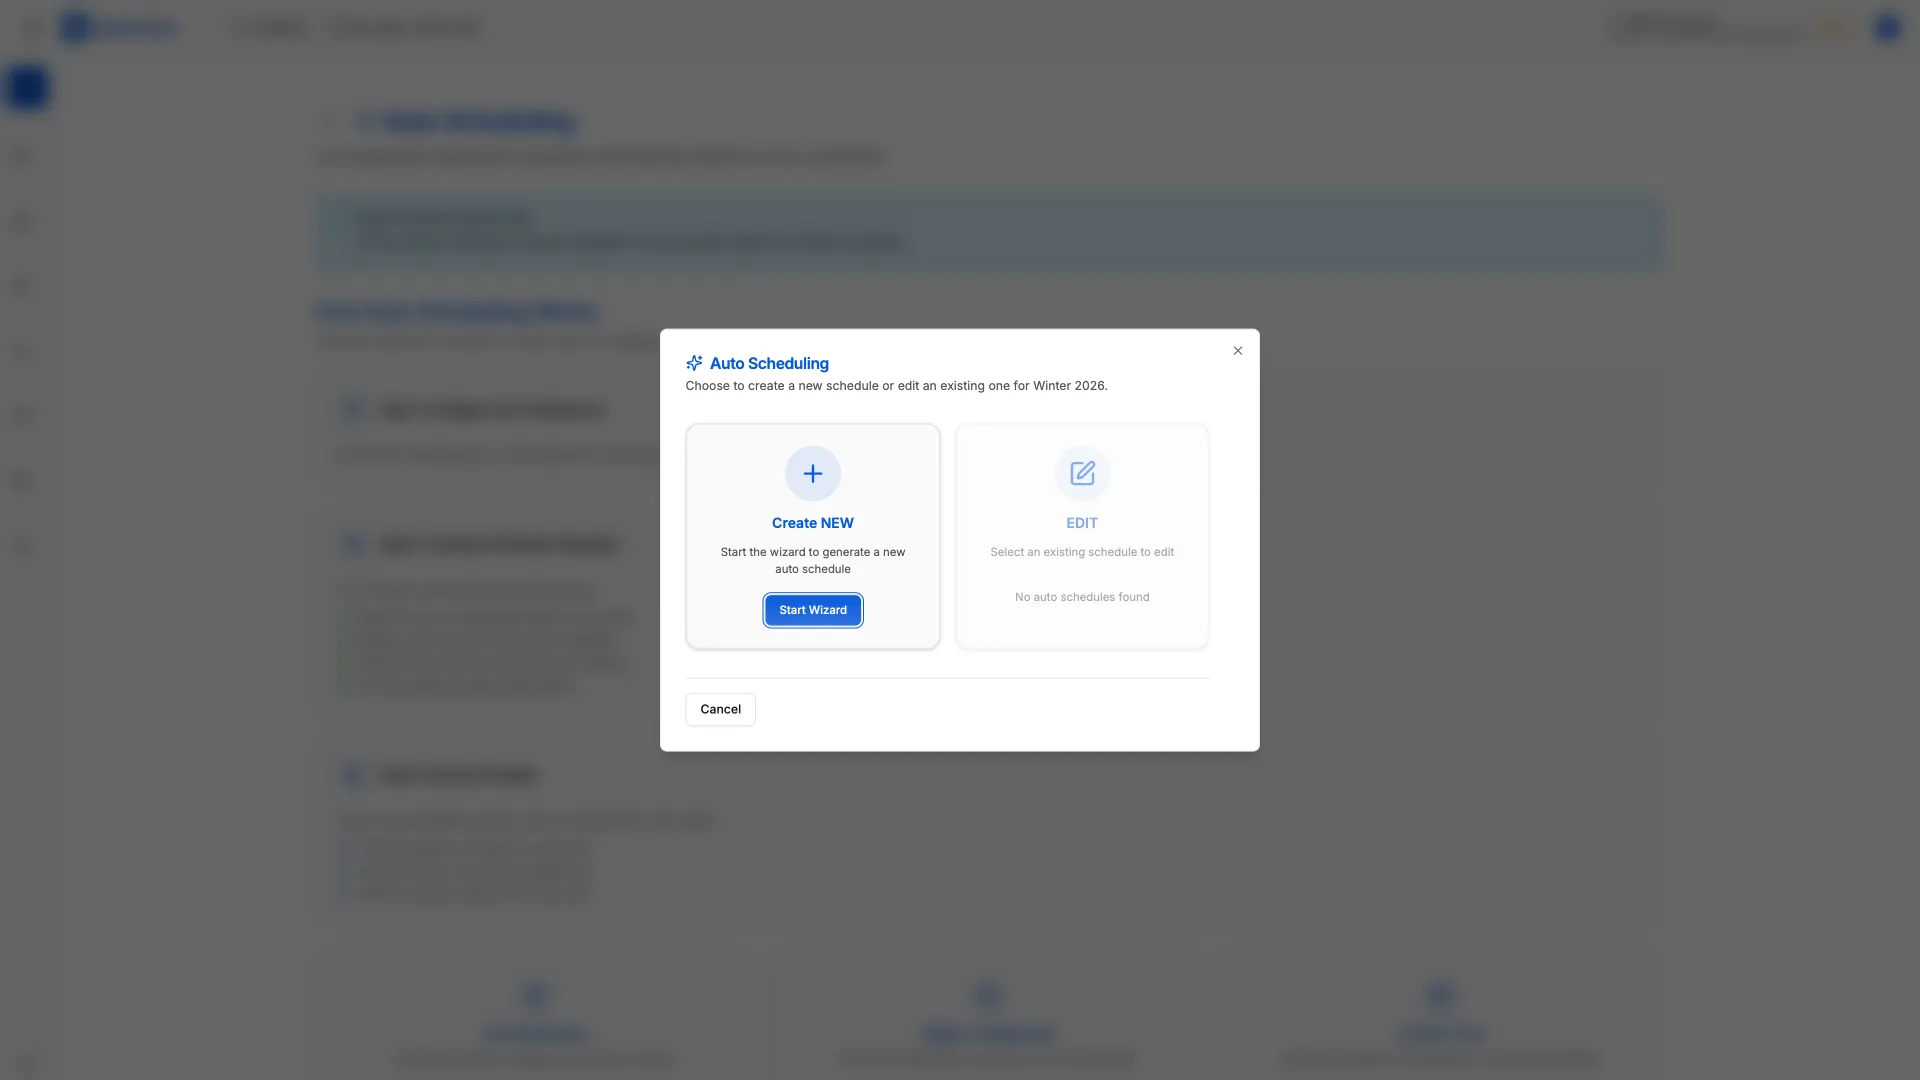
Task: Tick the top checkbox in the lower checklist section
Action: (x=347, y=847)
